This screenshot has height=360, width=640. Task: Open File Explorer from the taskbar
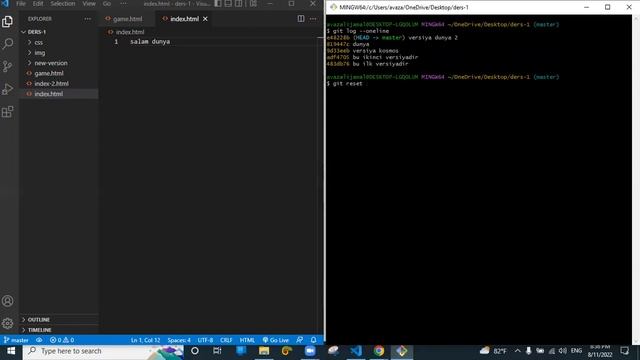tap(264, 351)
